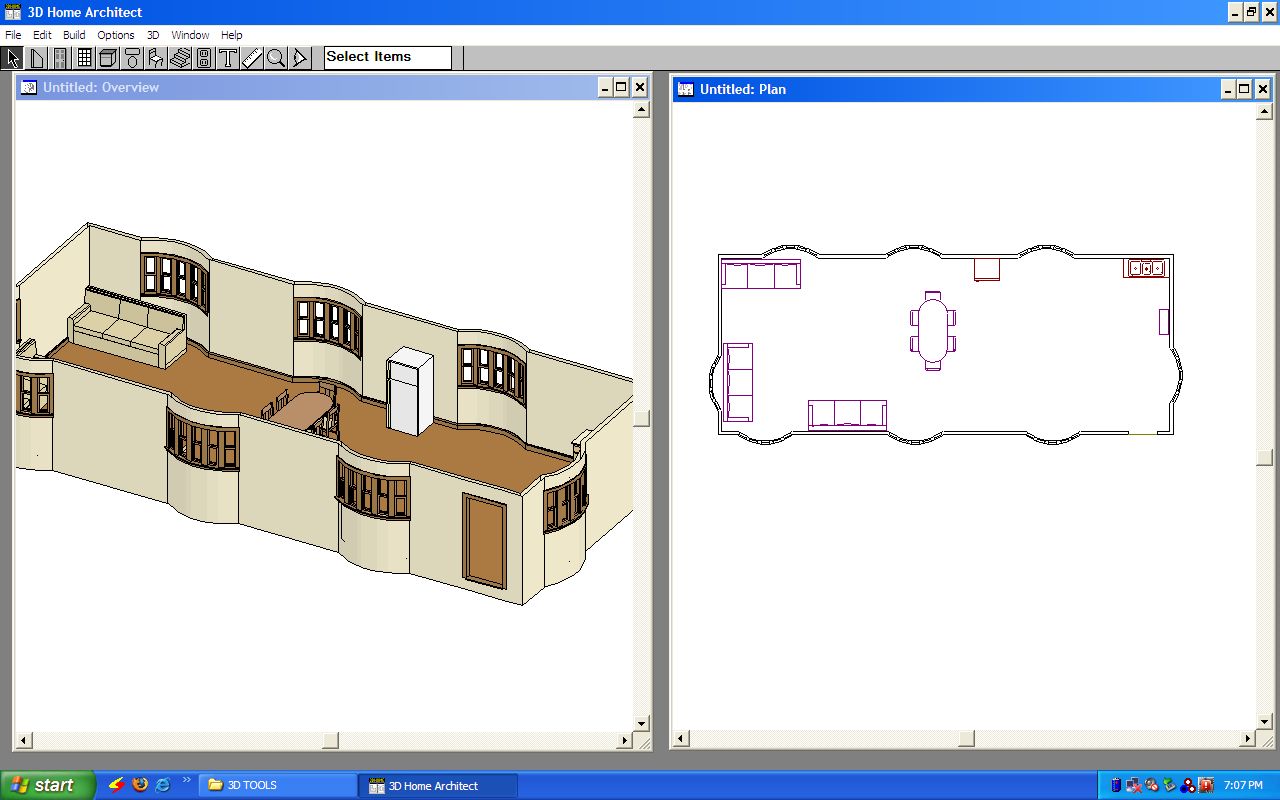Pick the dimension ruler tool
The image size is (1280, 800).
click(x=251, y=57)
